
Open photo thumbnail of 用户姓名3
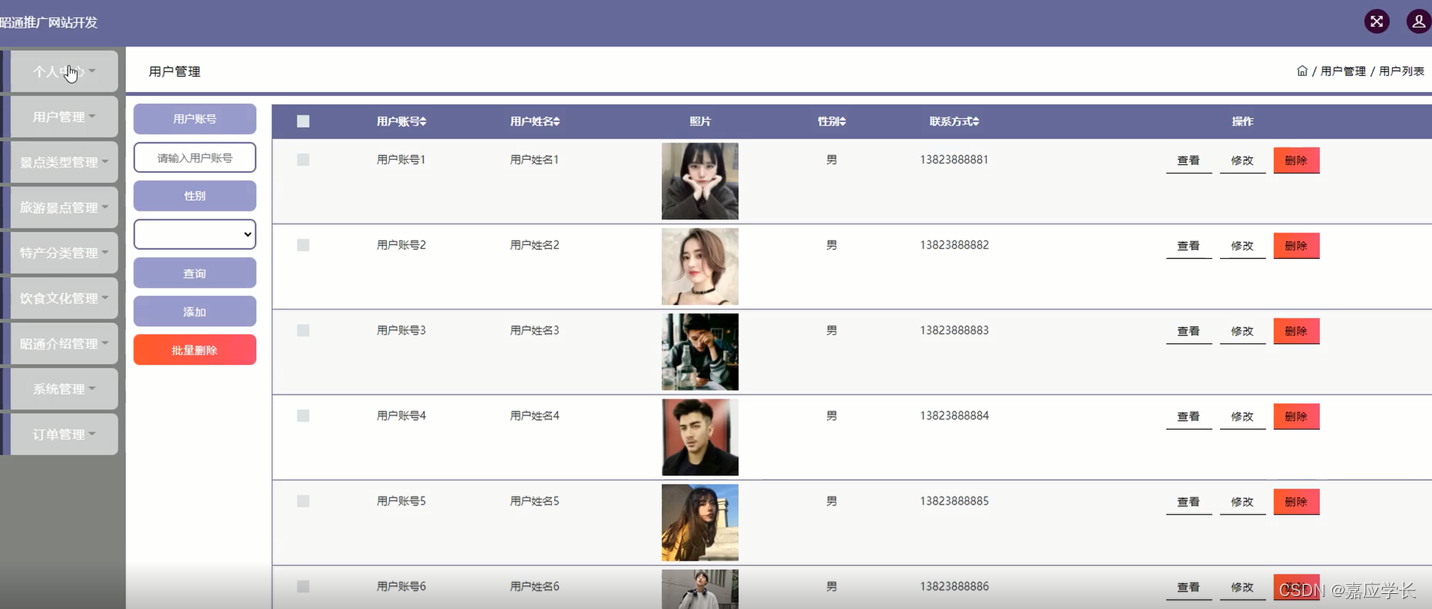click(x=700, y=352)
